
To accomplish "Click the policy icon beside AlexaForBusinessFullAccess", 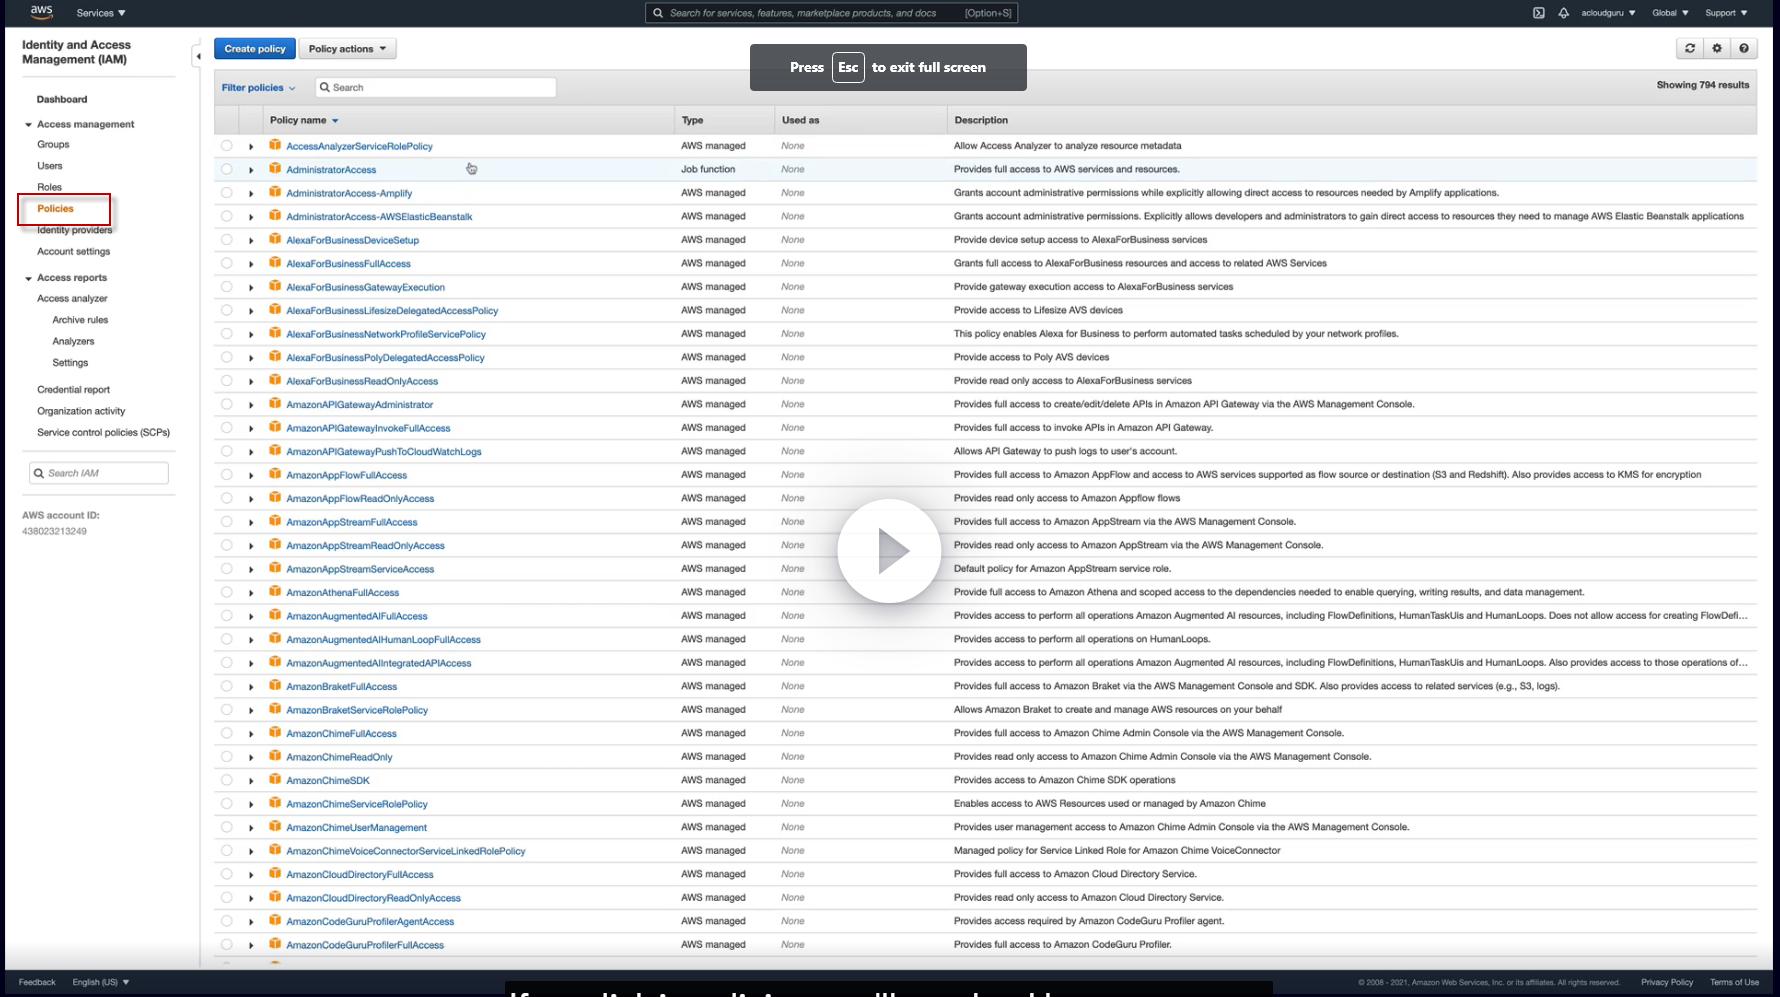I will 275,263.
